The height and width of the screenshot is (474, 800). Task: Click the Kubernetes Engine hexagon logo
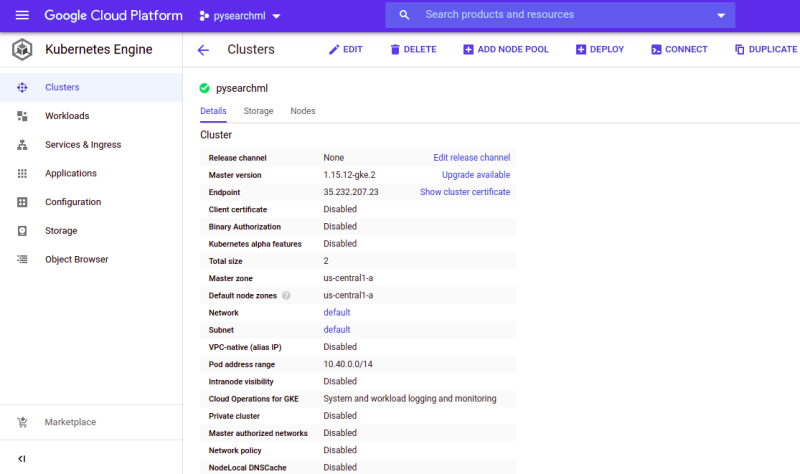click(x=22, y=49)
